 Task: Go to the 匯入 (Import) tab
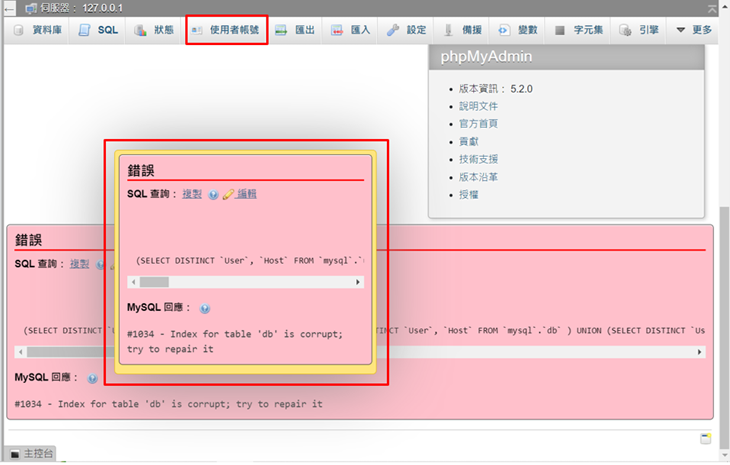pyautogui.click(x=351, y=30)
